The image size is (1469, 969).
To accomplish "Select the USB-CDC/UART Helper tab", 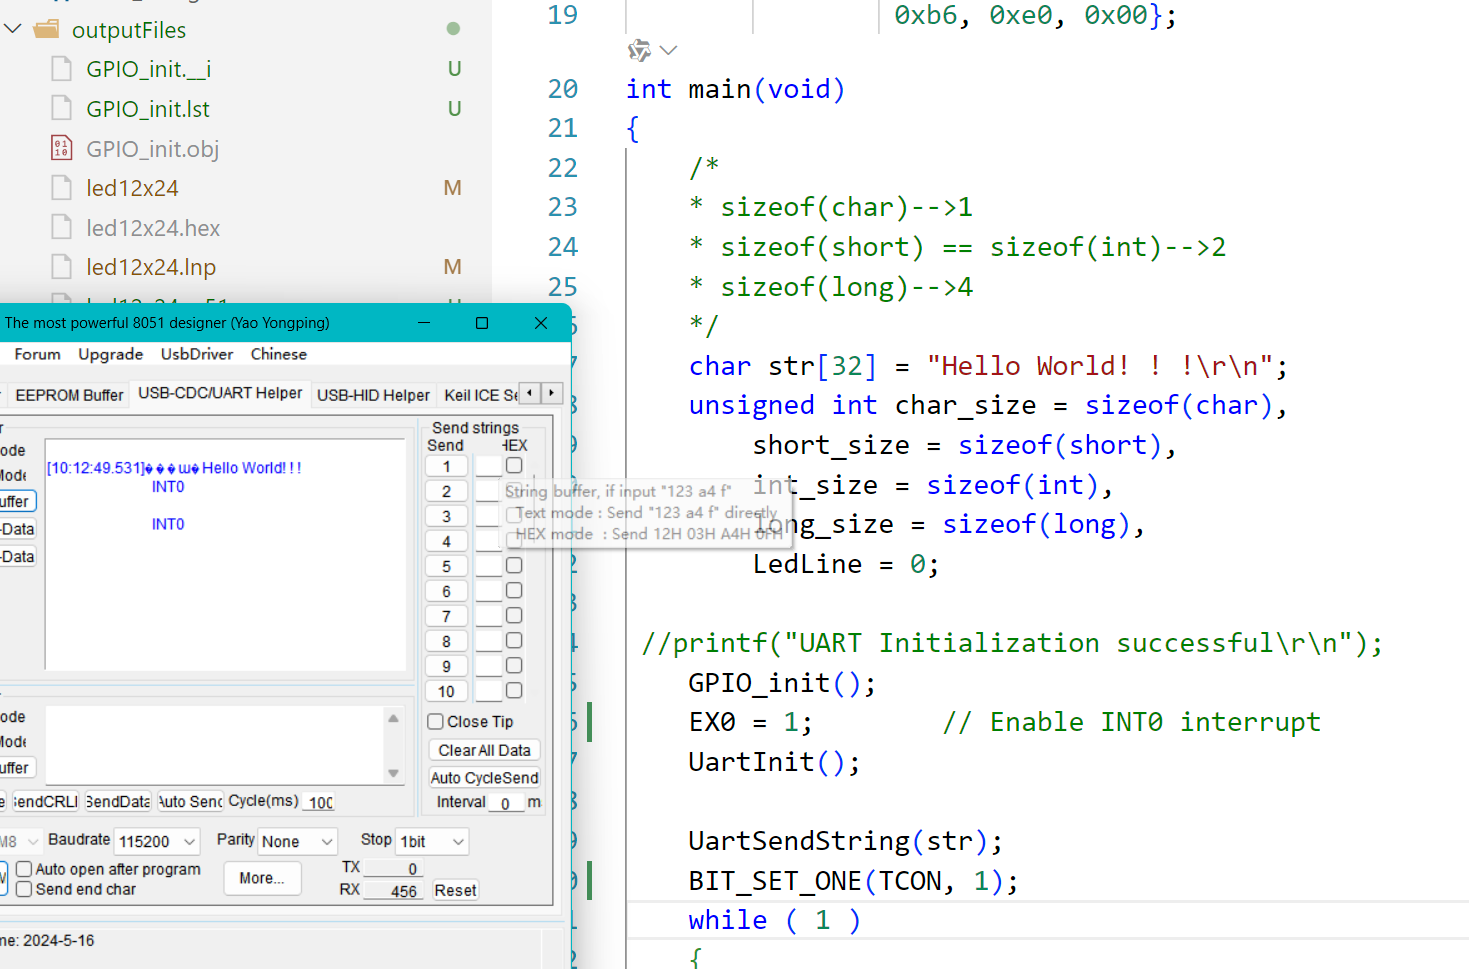I will pos(220,393).
